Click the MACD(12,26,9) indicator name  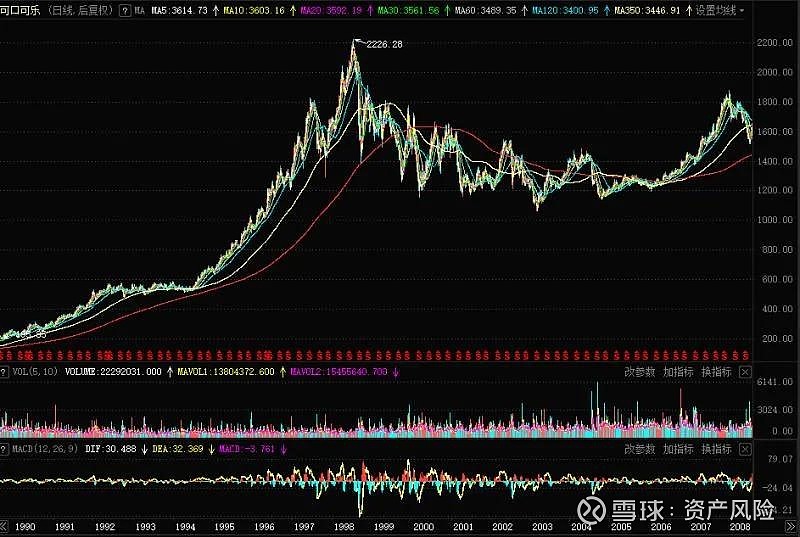pos(45,449)
